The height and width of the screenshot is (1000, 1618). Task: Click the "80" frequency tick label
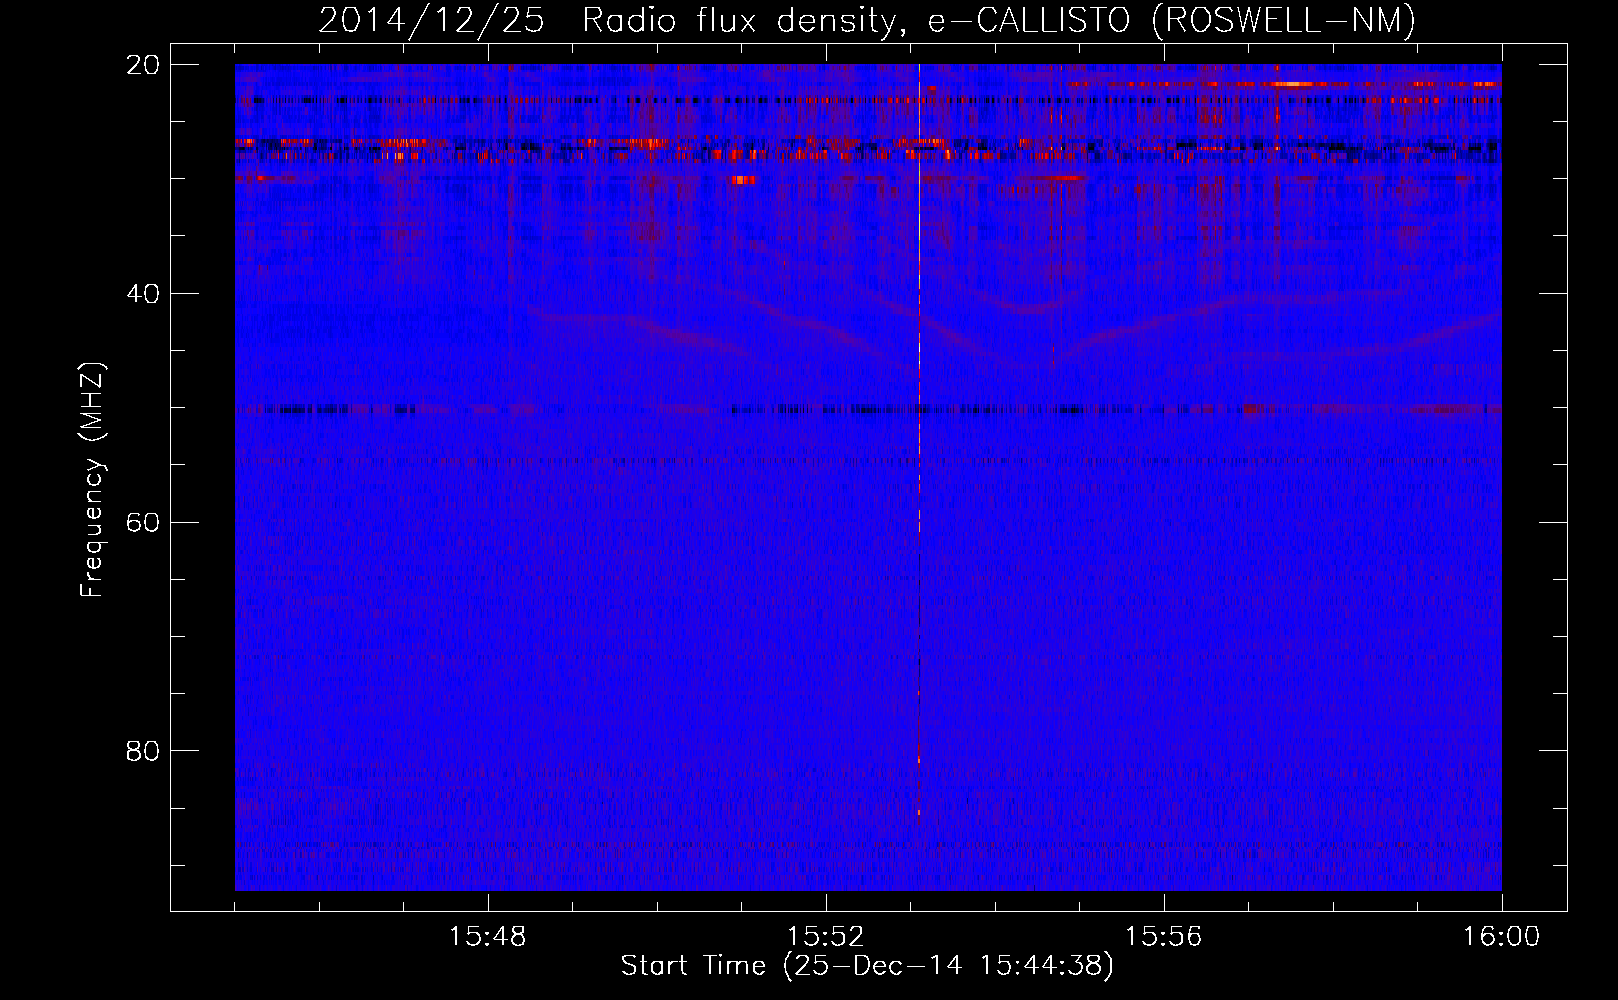143,751
